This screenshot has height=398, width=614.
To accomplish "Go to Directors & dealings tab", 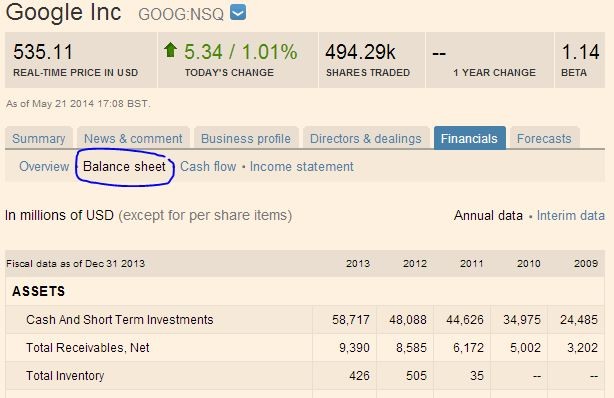I will [x=366, y=138].
